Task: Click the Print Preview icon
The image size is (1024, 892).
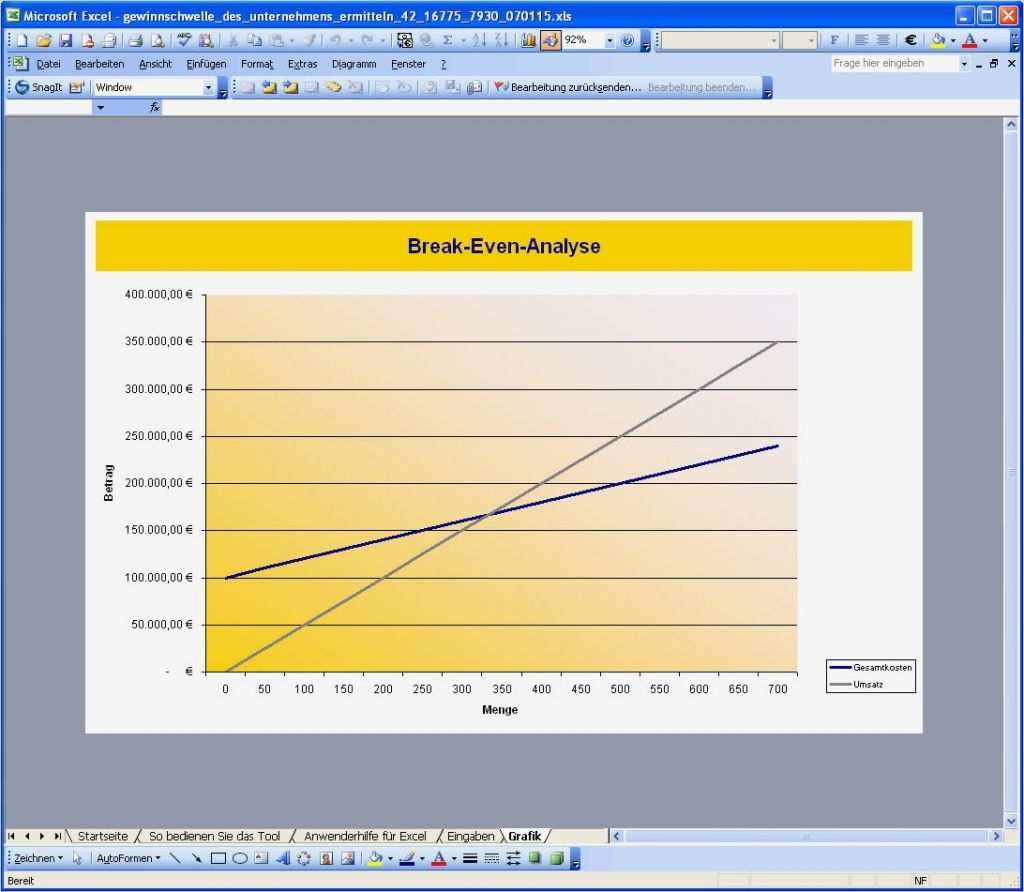Action: 159,40
